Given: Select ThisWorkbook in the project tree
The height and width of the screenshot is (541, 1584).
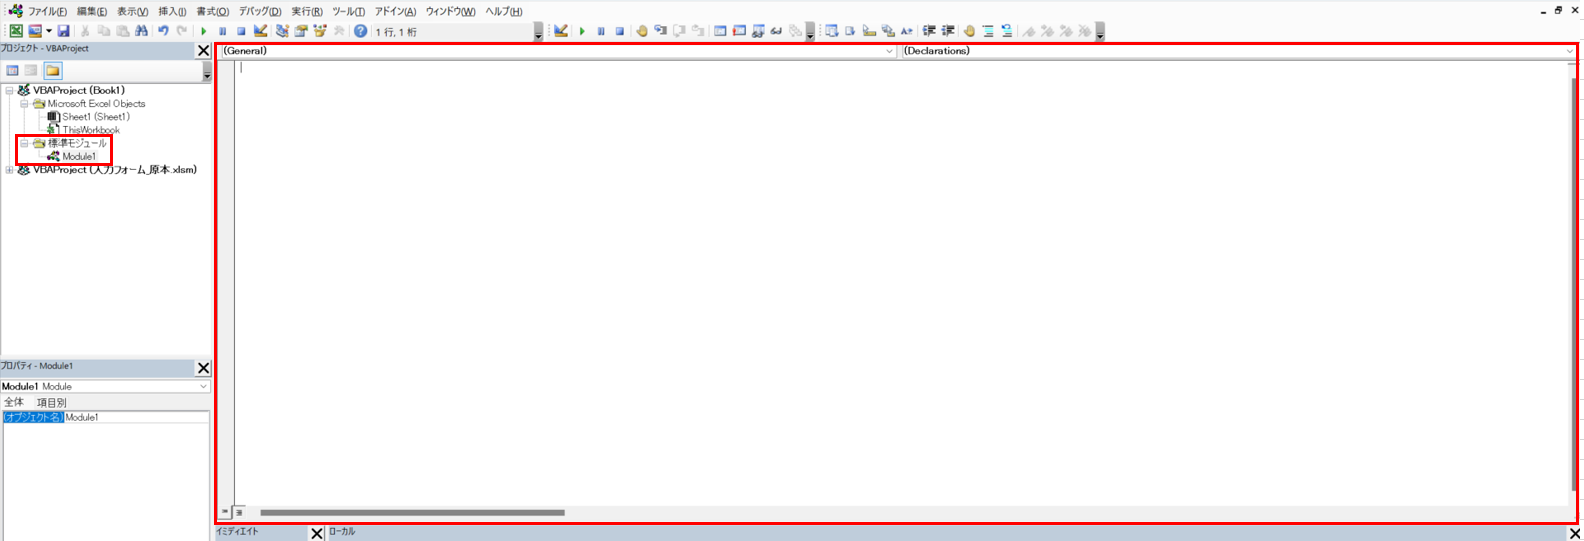Looking at the screenshot, I should [x=91, y=130].
